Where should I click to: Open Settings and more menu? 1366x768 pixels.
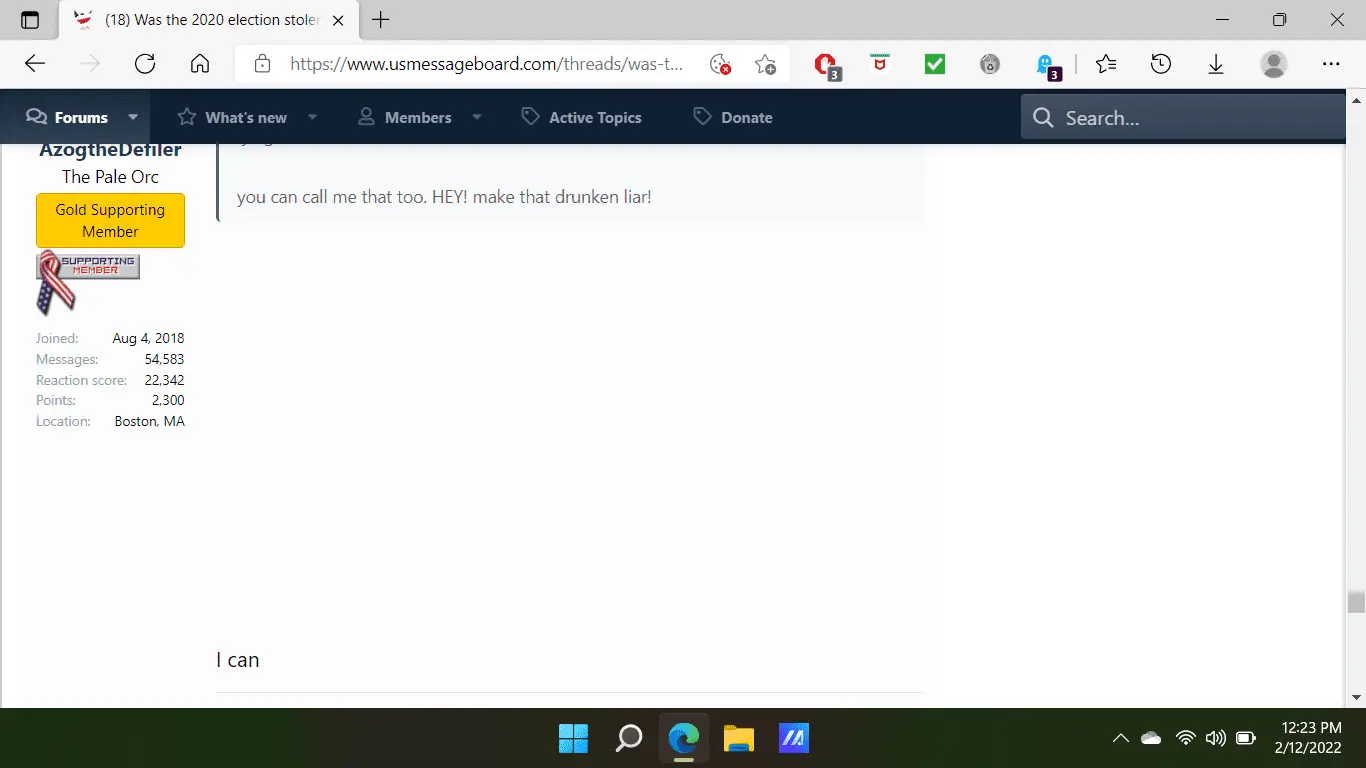click(1331, 64)
